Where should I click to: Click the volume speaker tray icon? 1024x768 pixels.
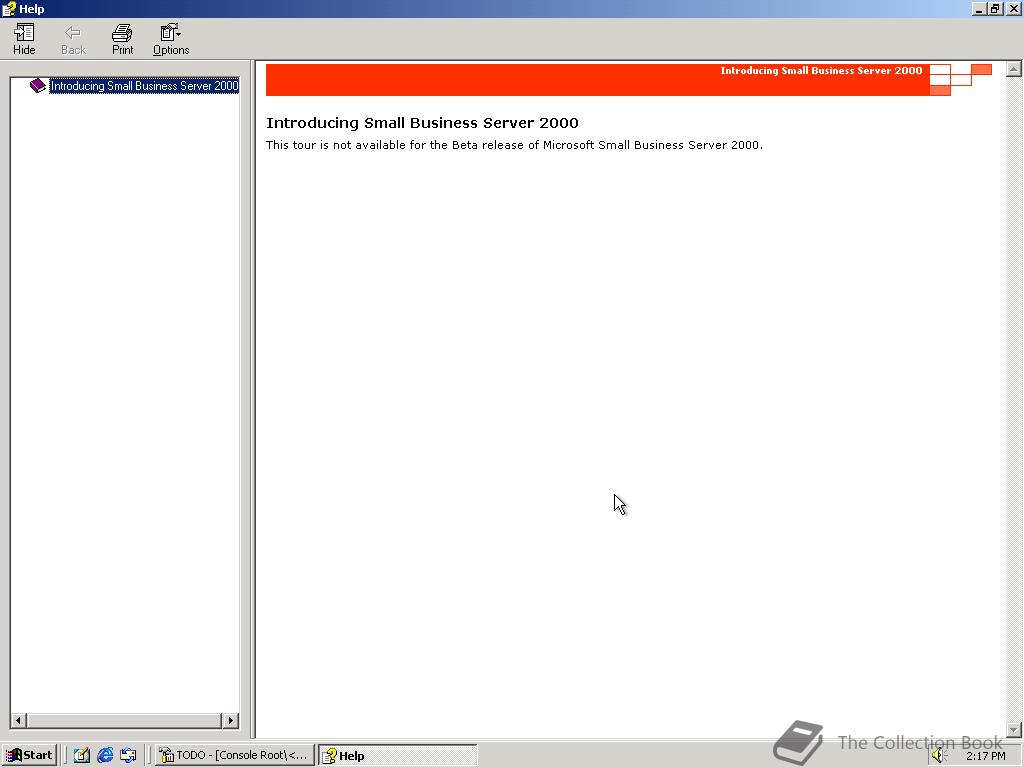[939, 756]
